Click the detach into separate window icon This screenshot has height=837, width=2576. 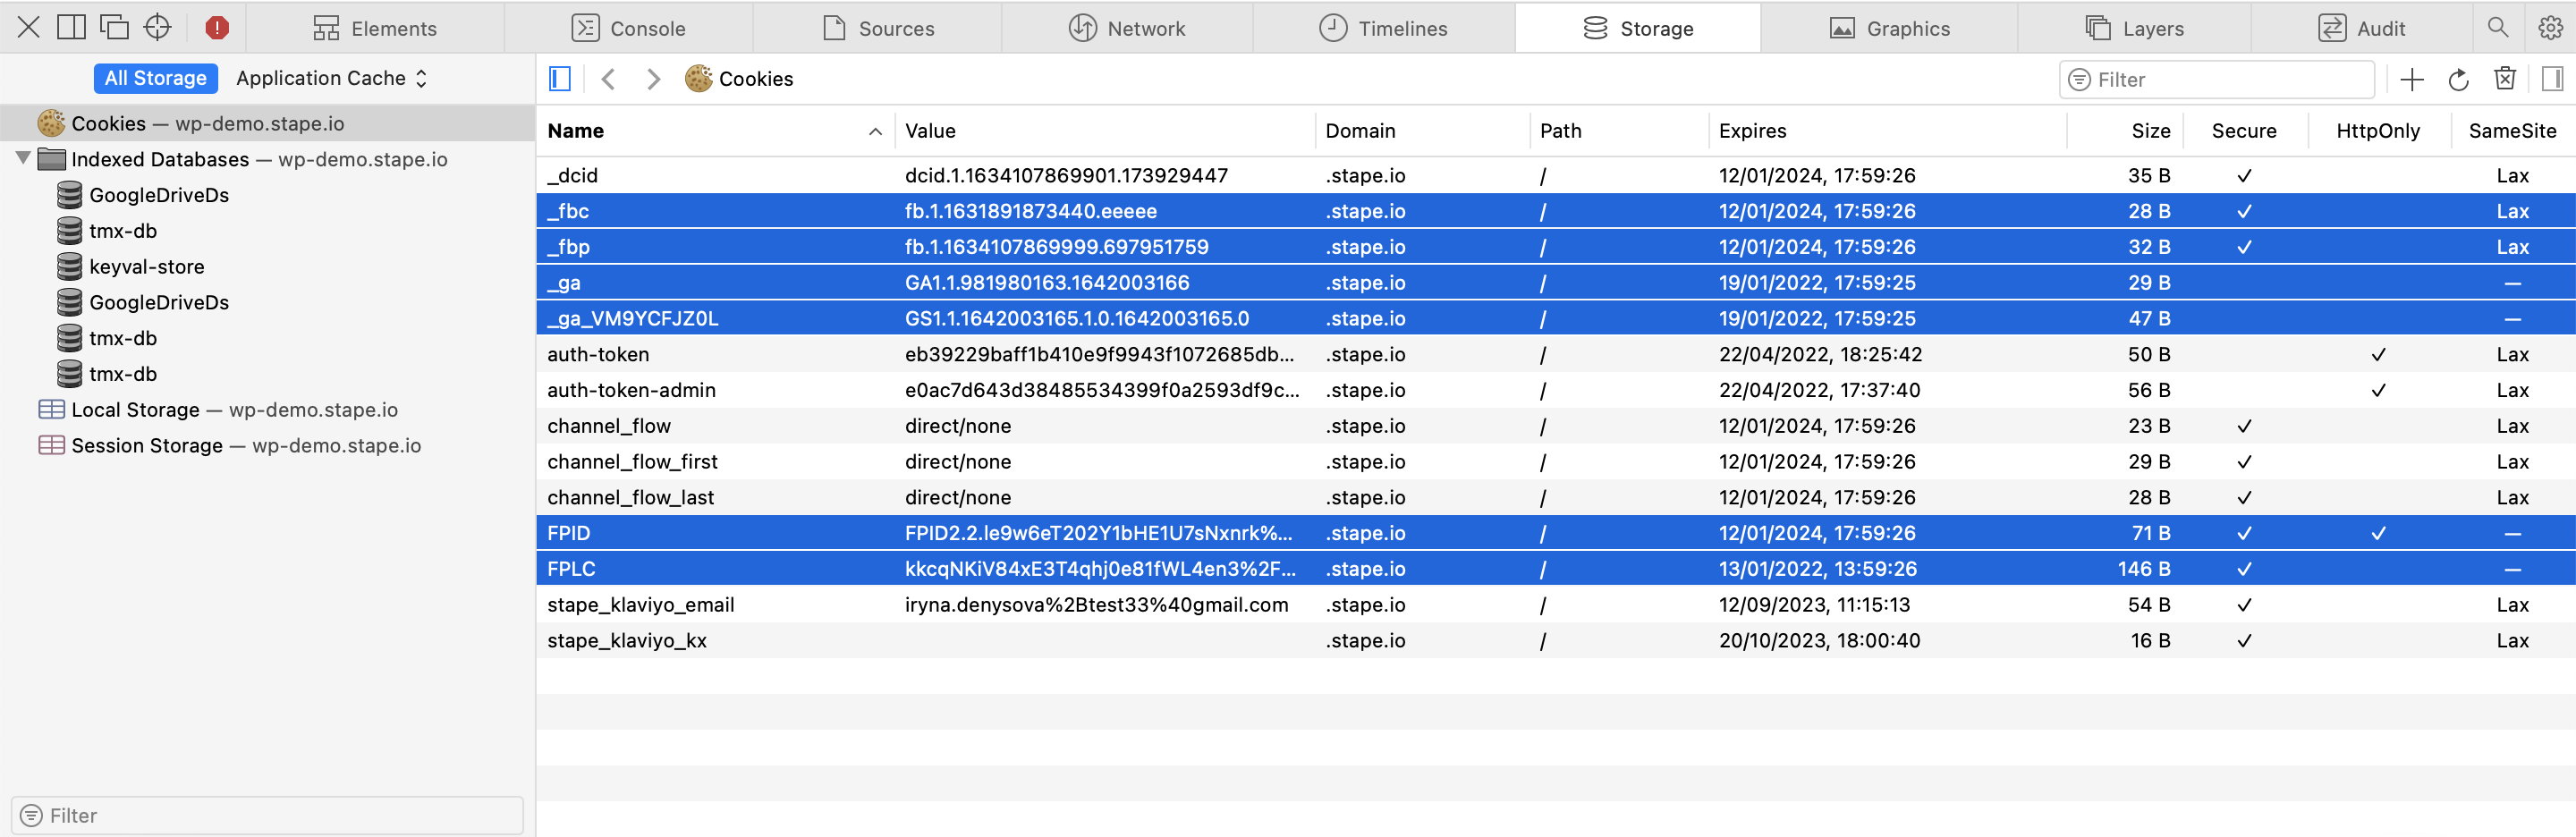pos(114,27)
